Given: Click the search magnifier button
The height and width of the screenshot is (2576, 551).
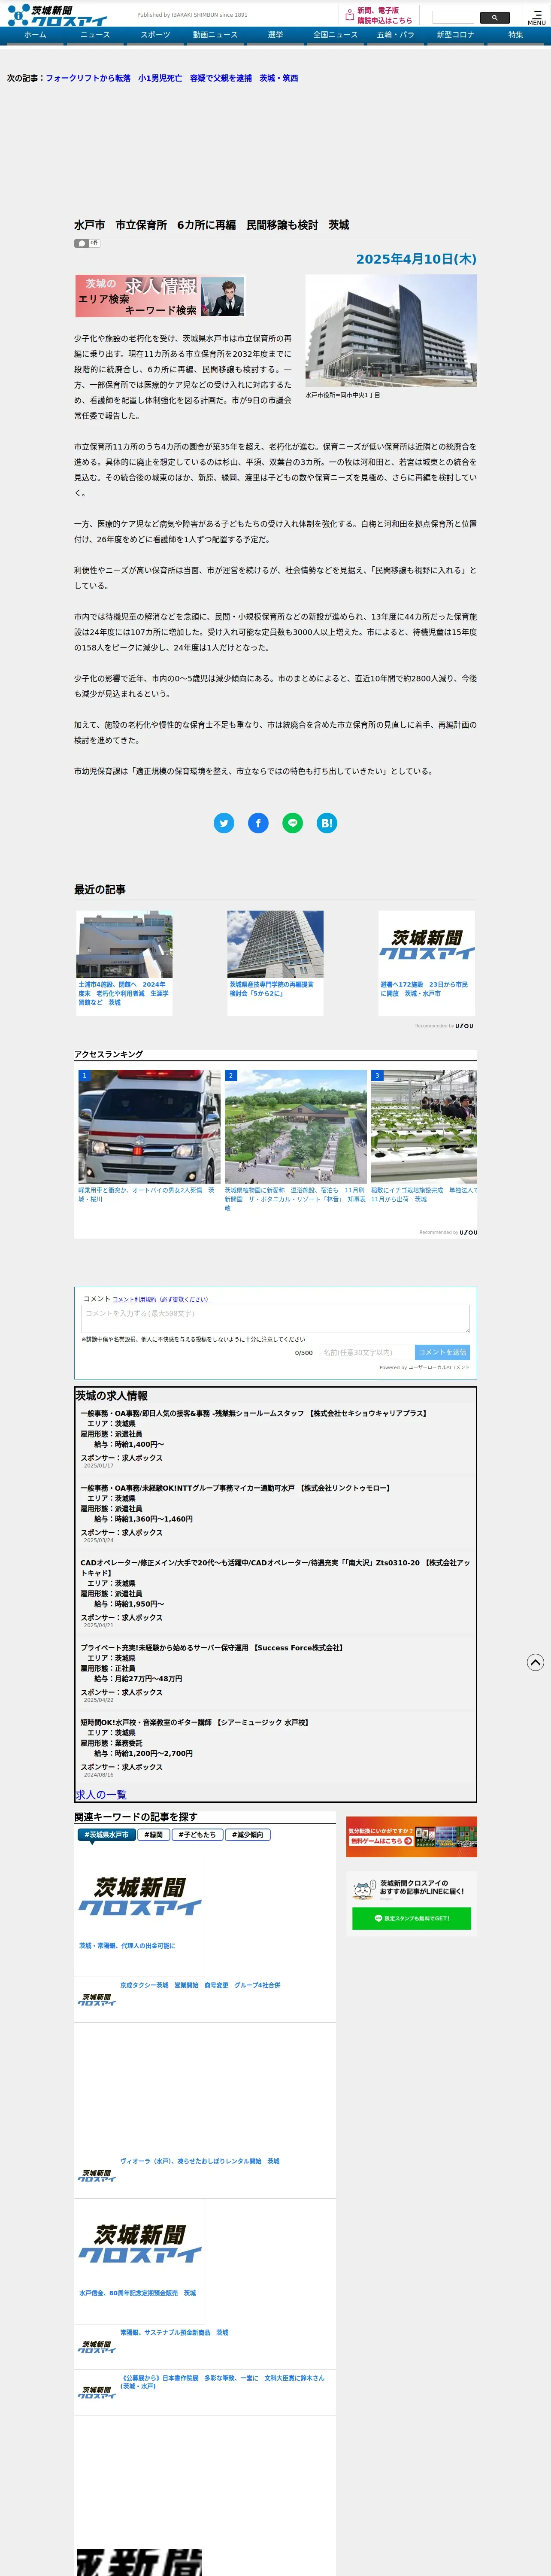Looking at the screenshot, I should [494, 17].
